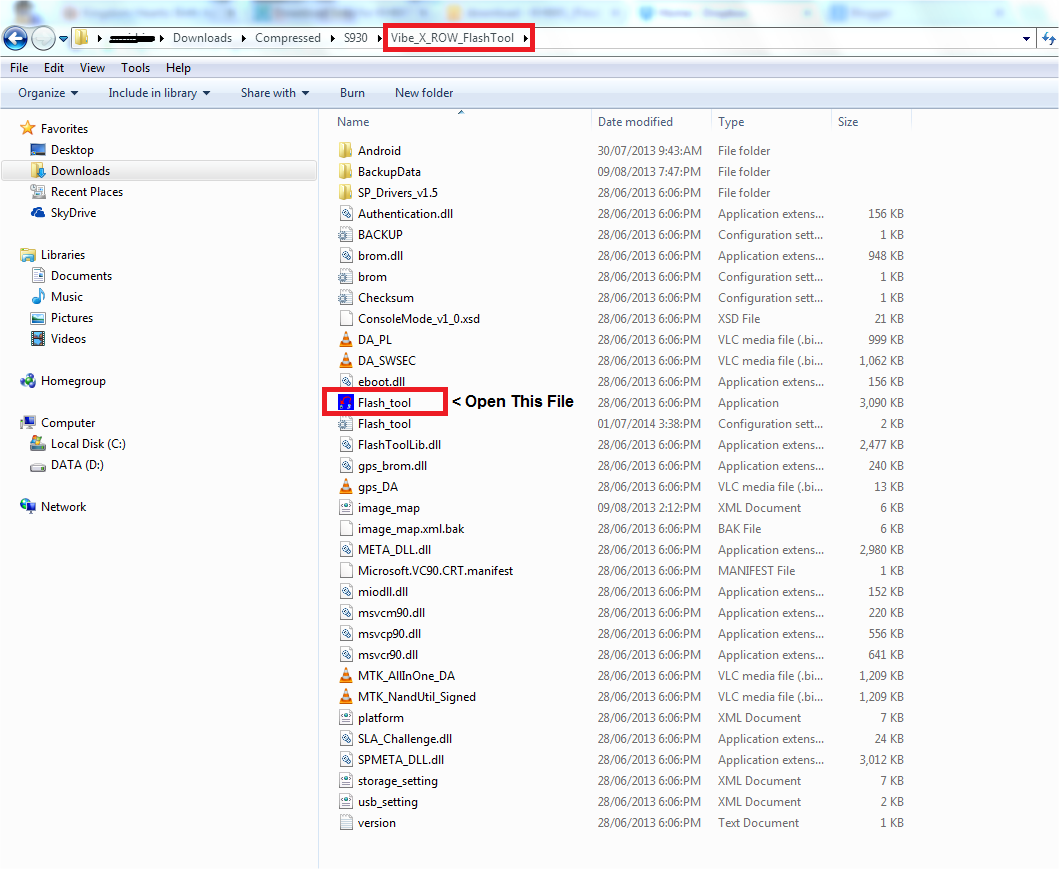Sort by the Type column header
The image size is (1059, 869).
point(731,122)
